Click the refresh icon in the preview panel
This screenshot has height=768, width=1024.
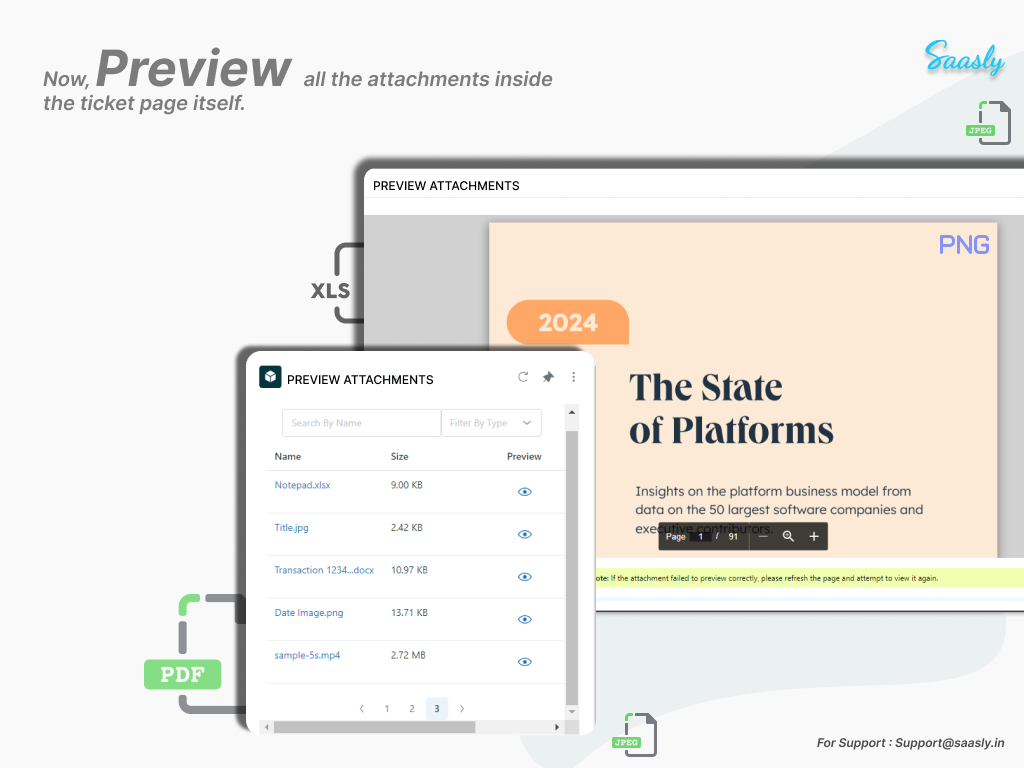point(523,377)
